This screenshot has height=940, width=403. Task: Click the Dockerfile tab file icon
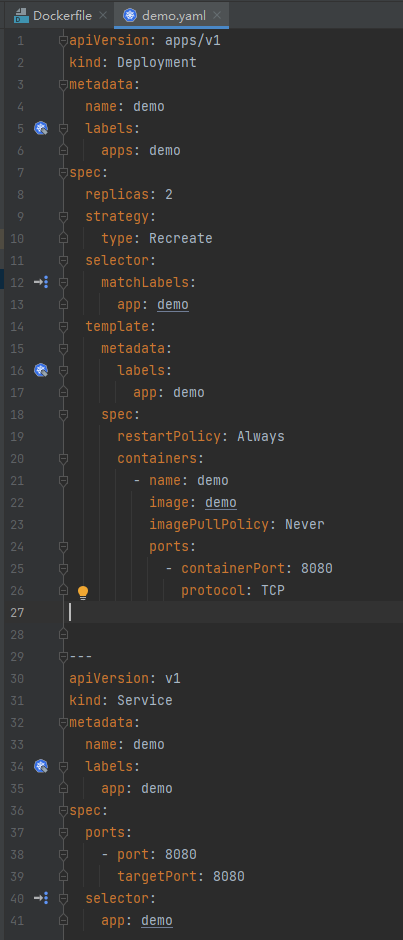(x=22, y=16)
